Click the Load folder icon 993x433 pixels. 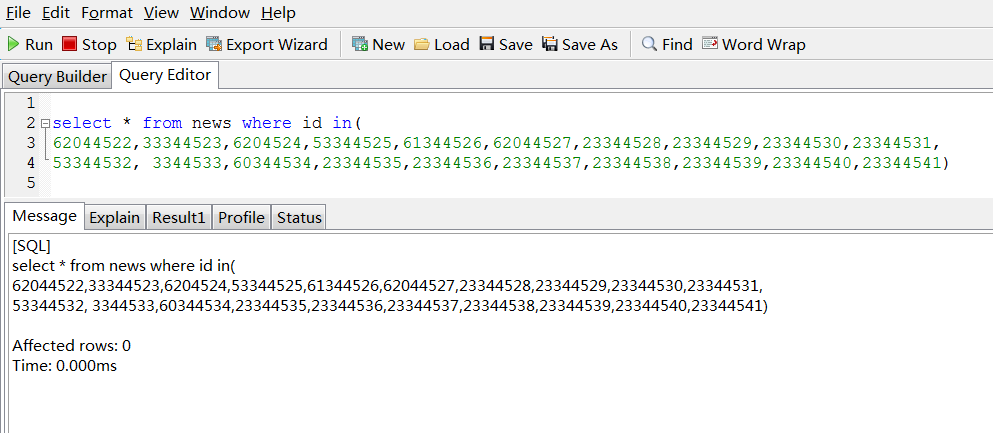[422, 44]
